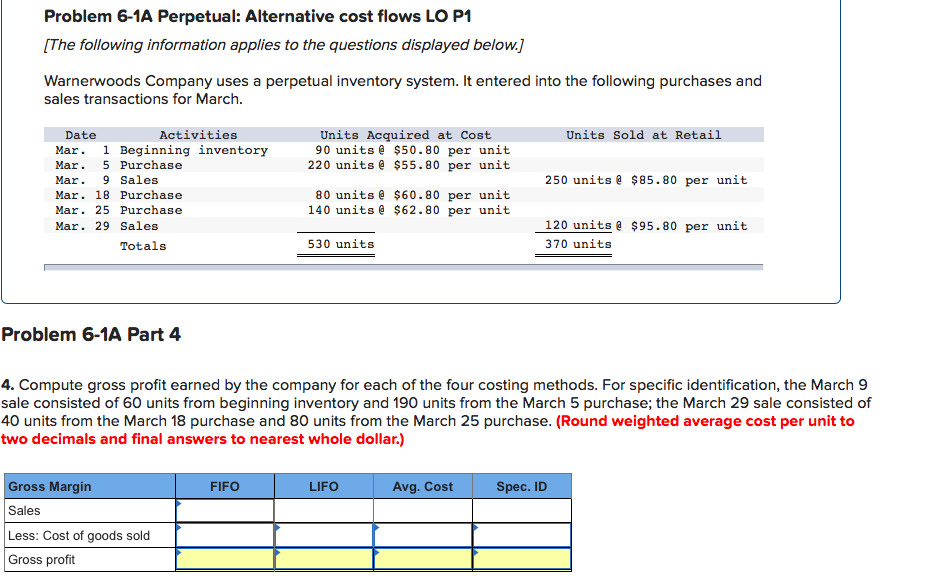Click the blue marker in LIFO gross profit cell
This screenshot has height=579, width=932.
click(x=279, y=552)
